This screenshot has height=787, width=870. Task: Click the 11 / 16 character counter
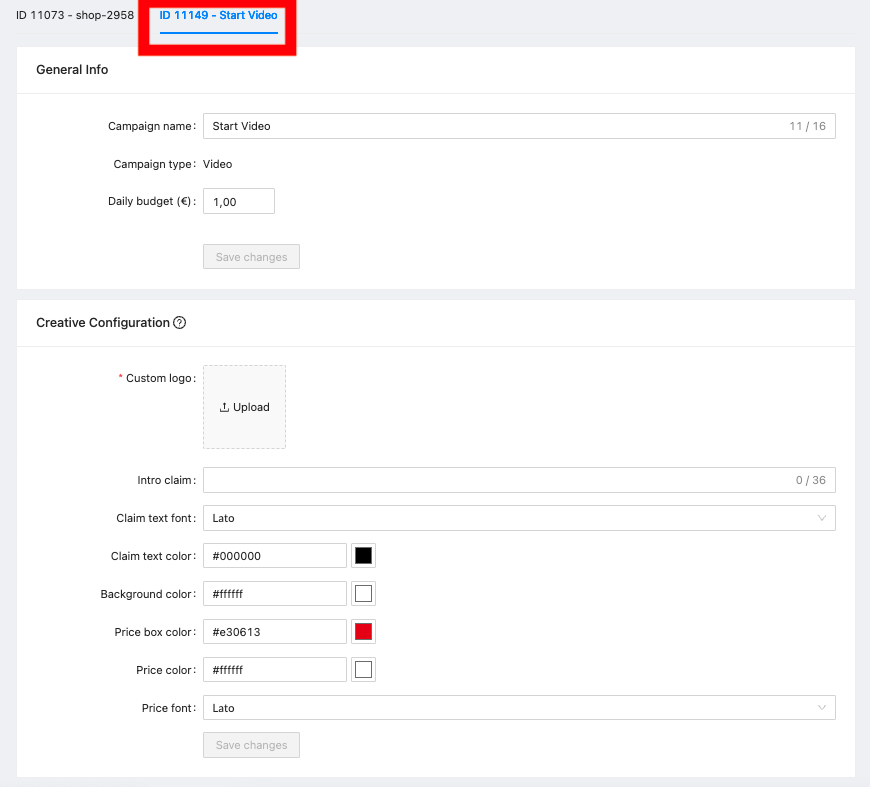(x=807, y=126)
